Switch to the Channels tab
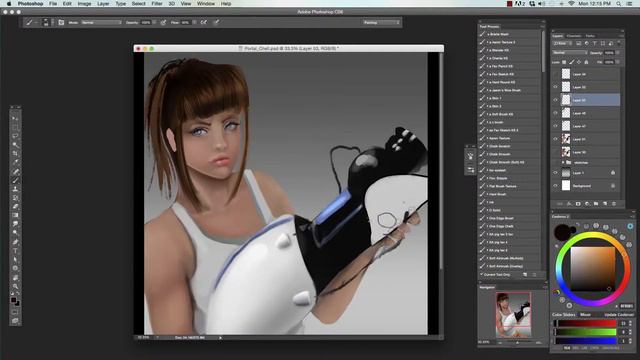 click(x=574, y=36)
